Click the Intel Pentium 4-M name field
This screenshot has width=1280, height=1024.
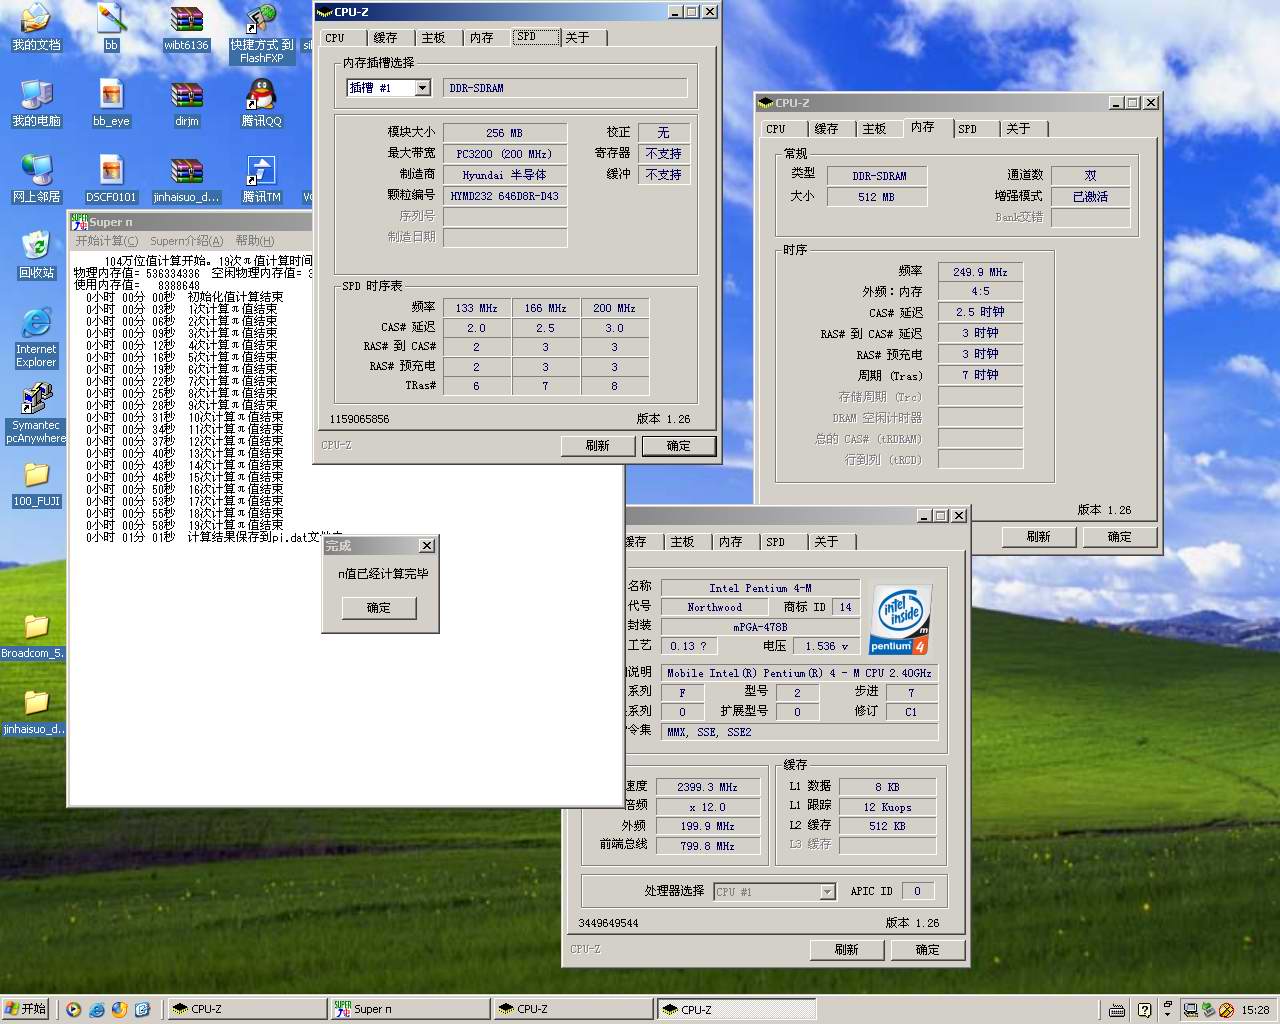tap(760, 588)
